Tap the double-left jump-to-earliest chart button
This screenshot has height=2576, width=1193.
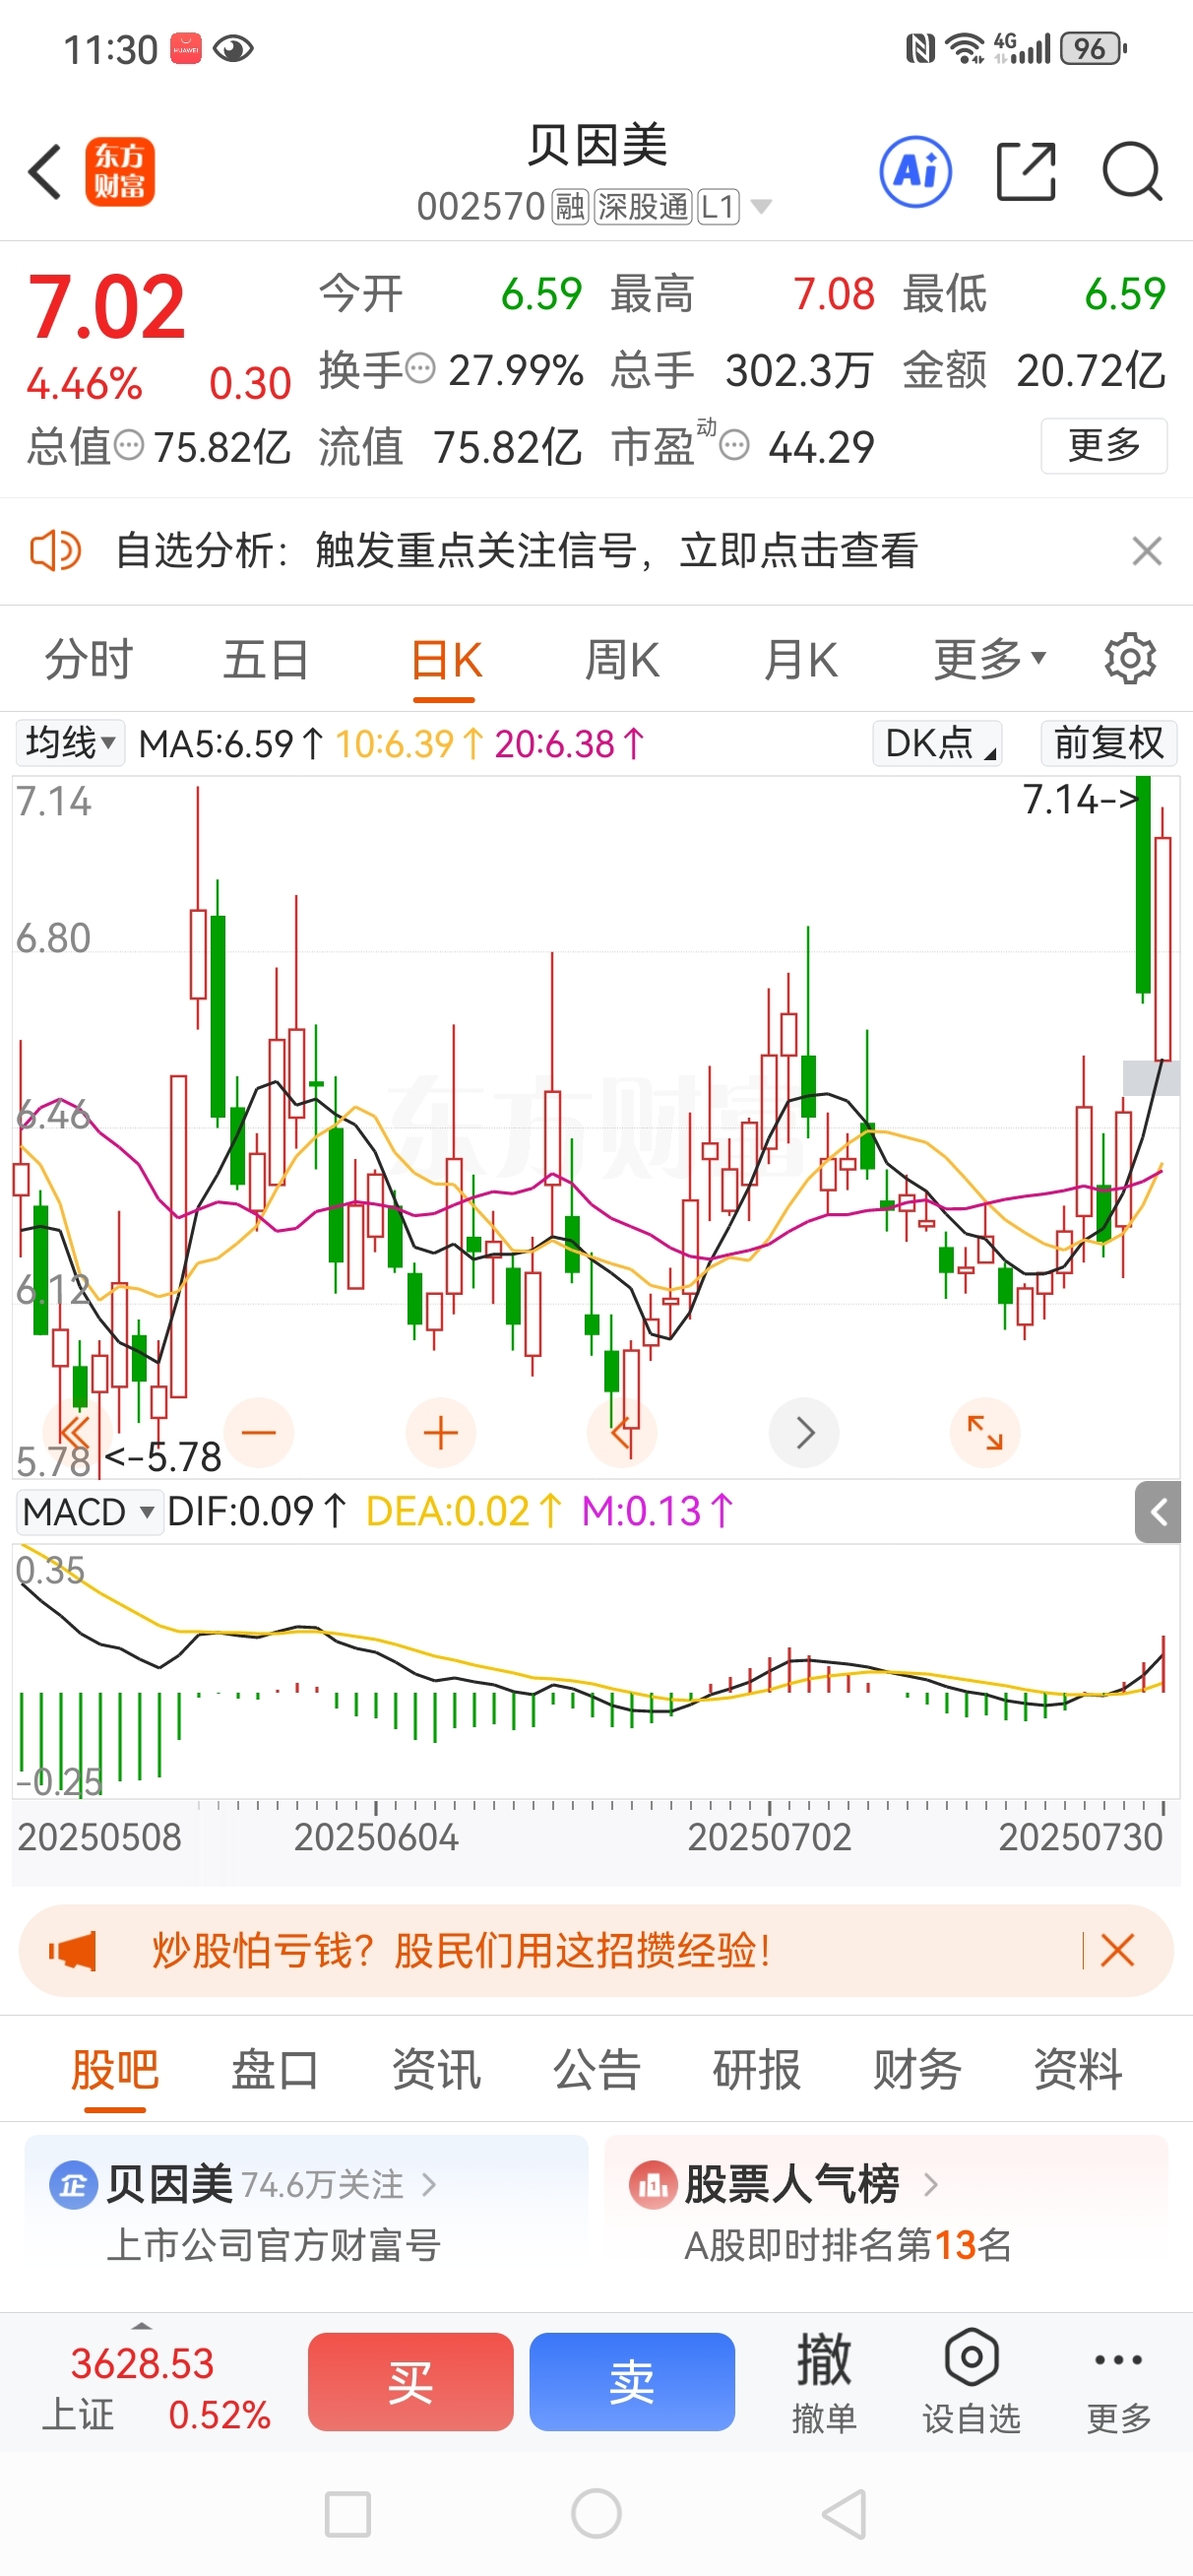click(x=76, y=1432)
